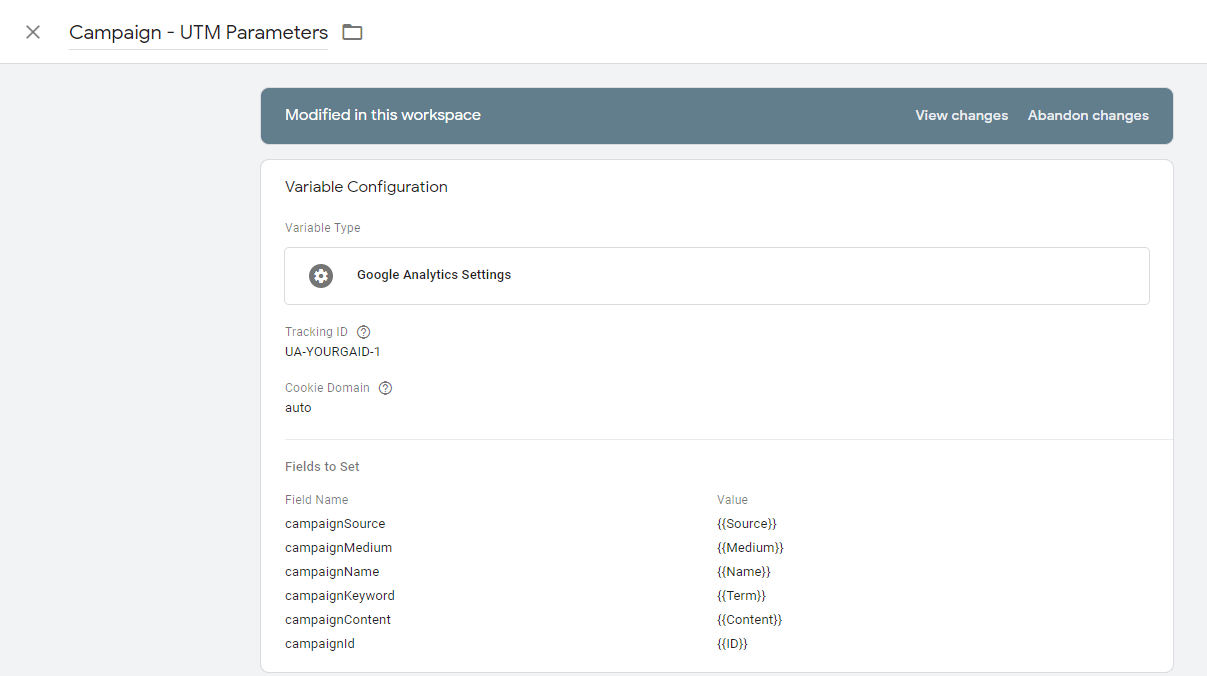
Task: Click the {{Medium}} value
Action: click(x=750, y=548)
